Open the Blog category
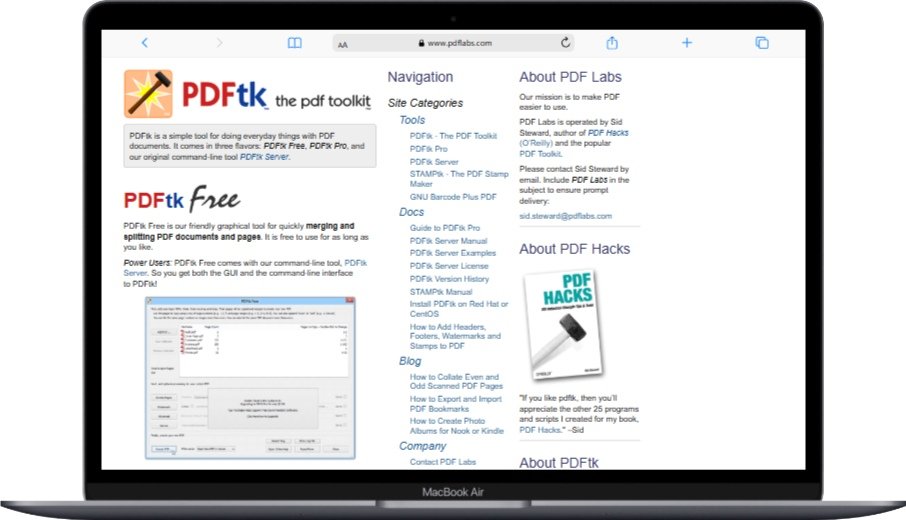Viewport: 906px width, 520px height. coord(410,361)
